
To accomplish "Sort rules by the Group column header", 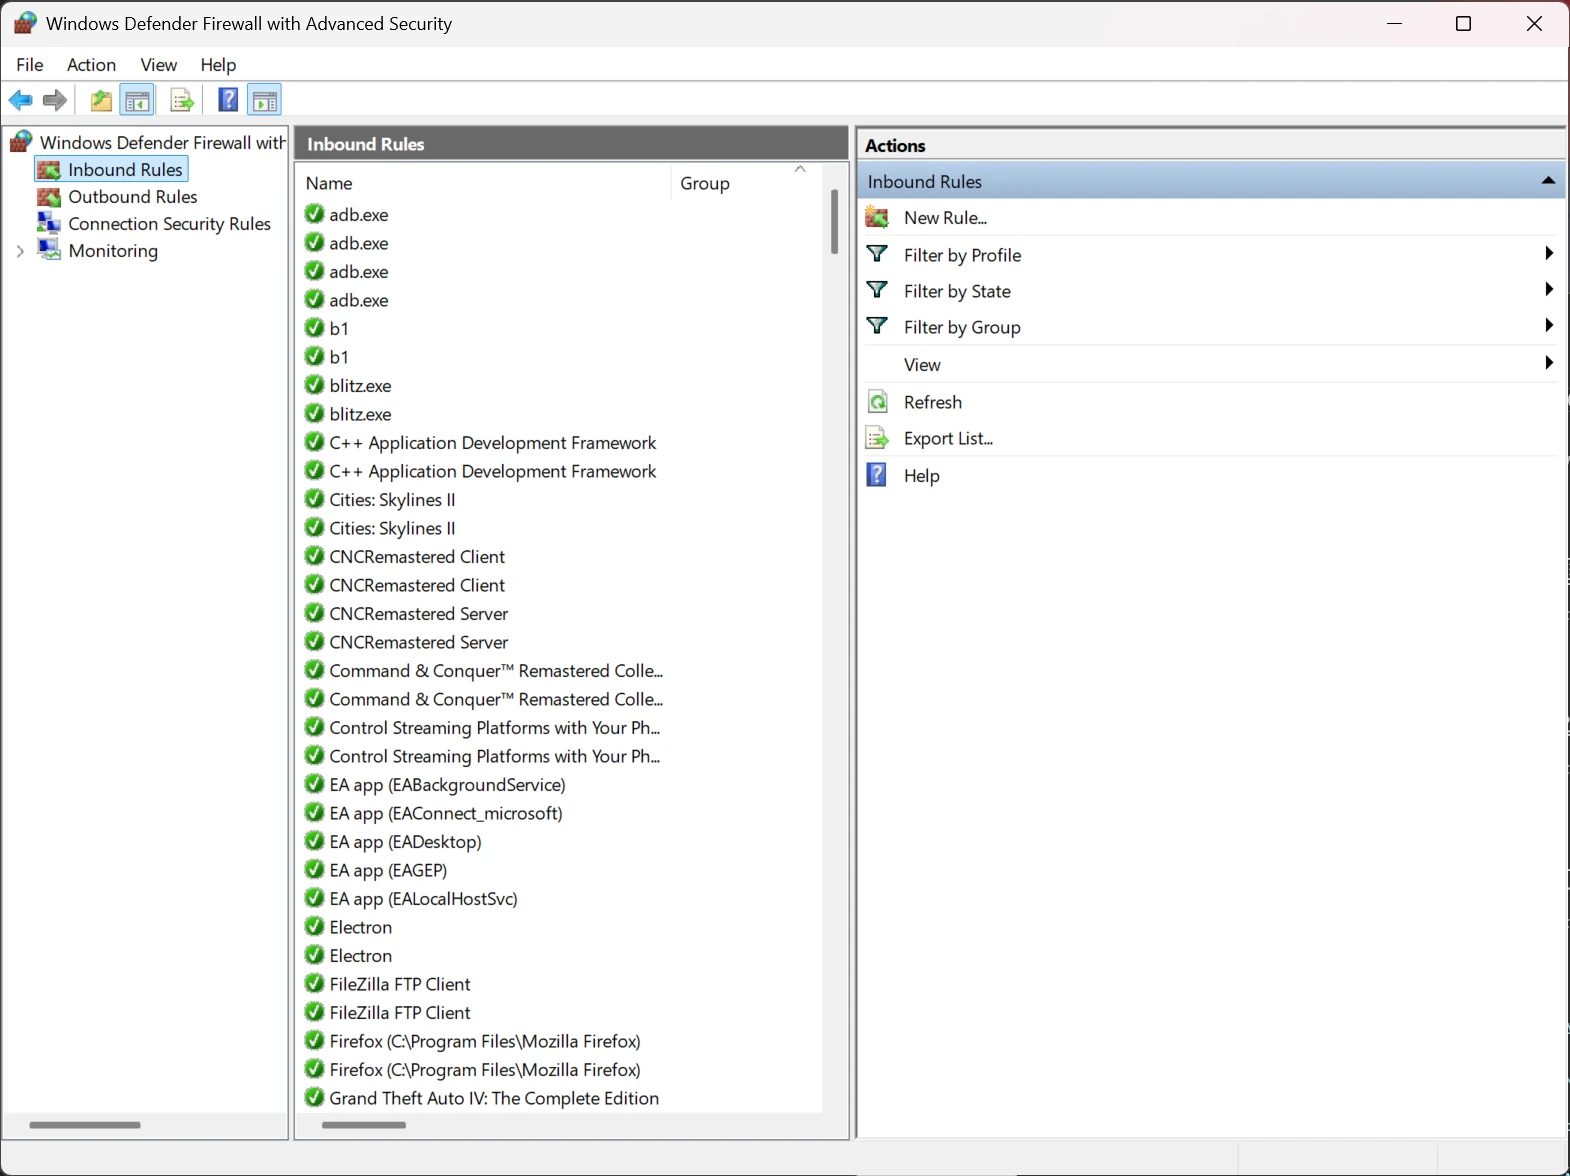I will (x=705, y=183).
